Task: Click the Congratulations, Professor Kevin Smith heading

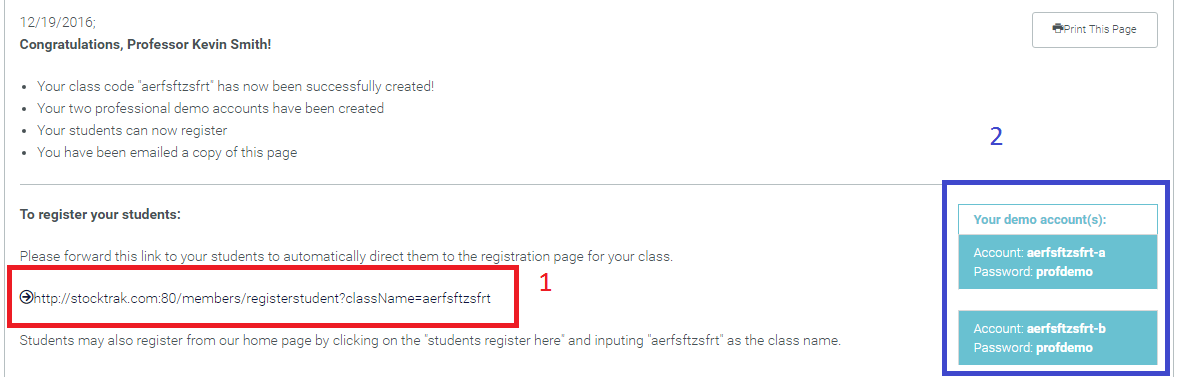Action: [145, 44]
